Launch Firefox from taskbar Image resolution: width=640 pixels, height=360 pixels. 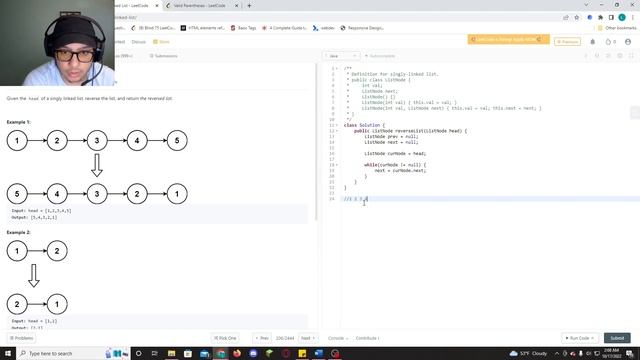[237, 353]
